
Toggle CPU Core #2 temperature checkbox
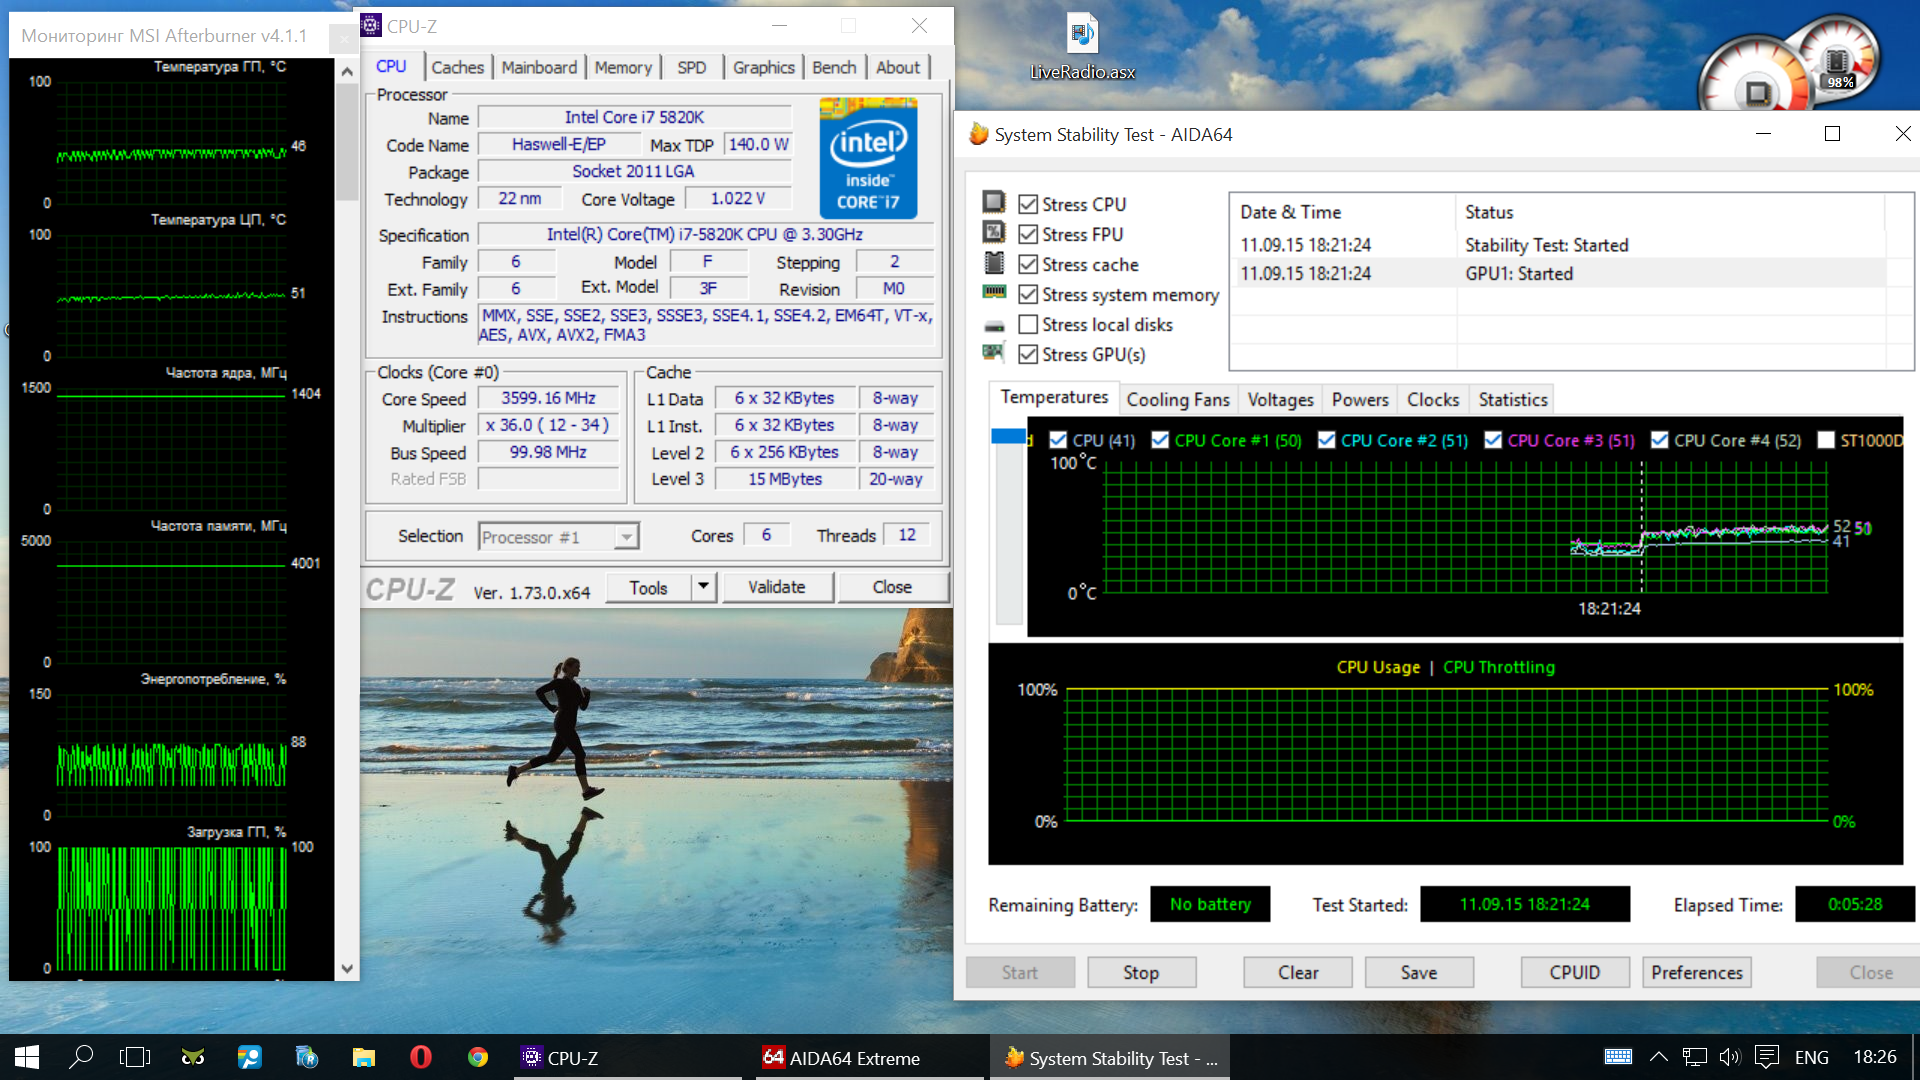point(1326,440)
